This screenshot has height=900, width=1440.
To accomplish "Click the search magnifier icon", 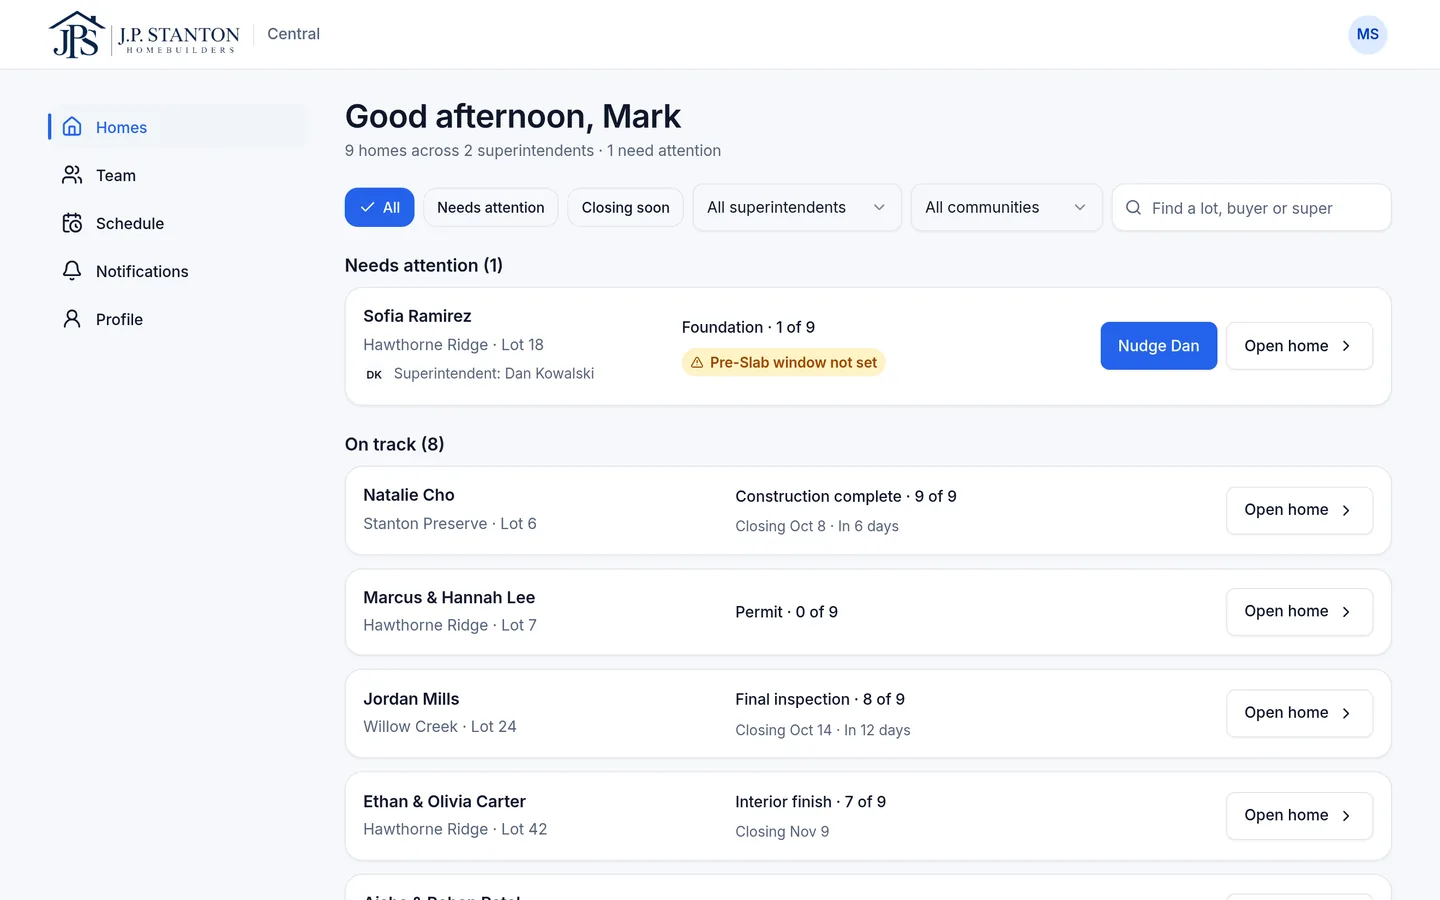I will [x=1133, y=208].
